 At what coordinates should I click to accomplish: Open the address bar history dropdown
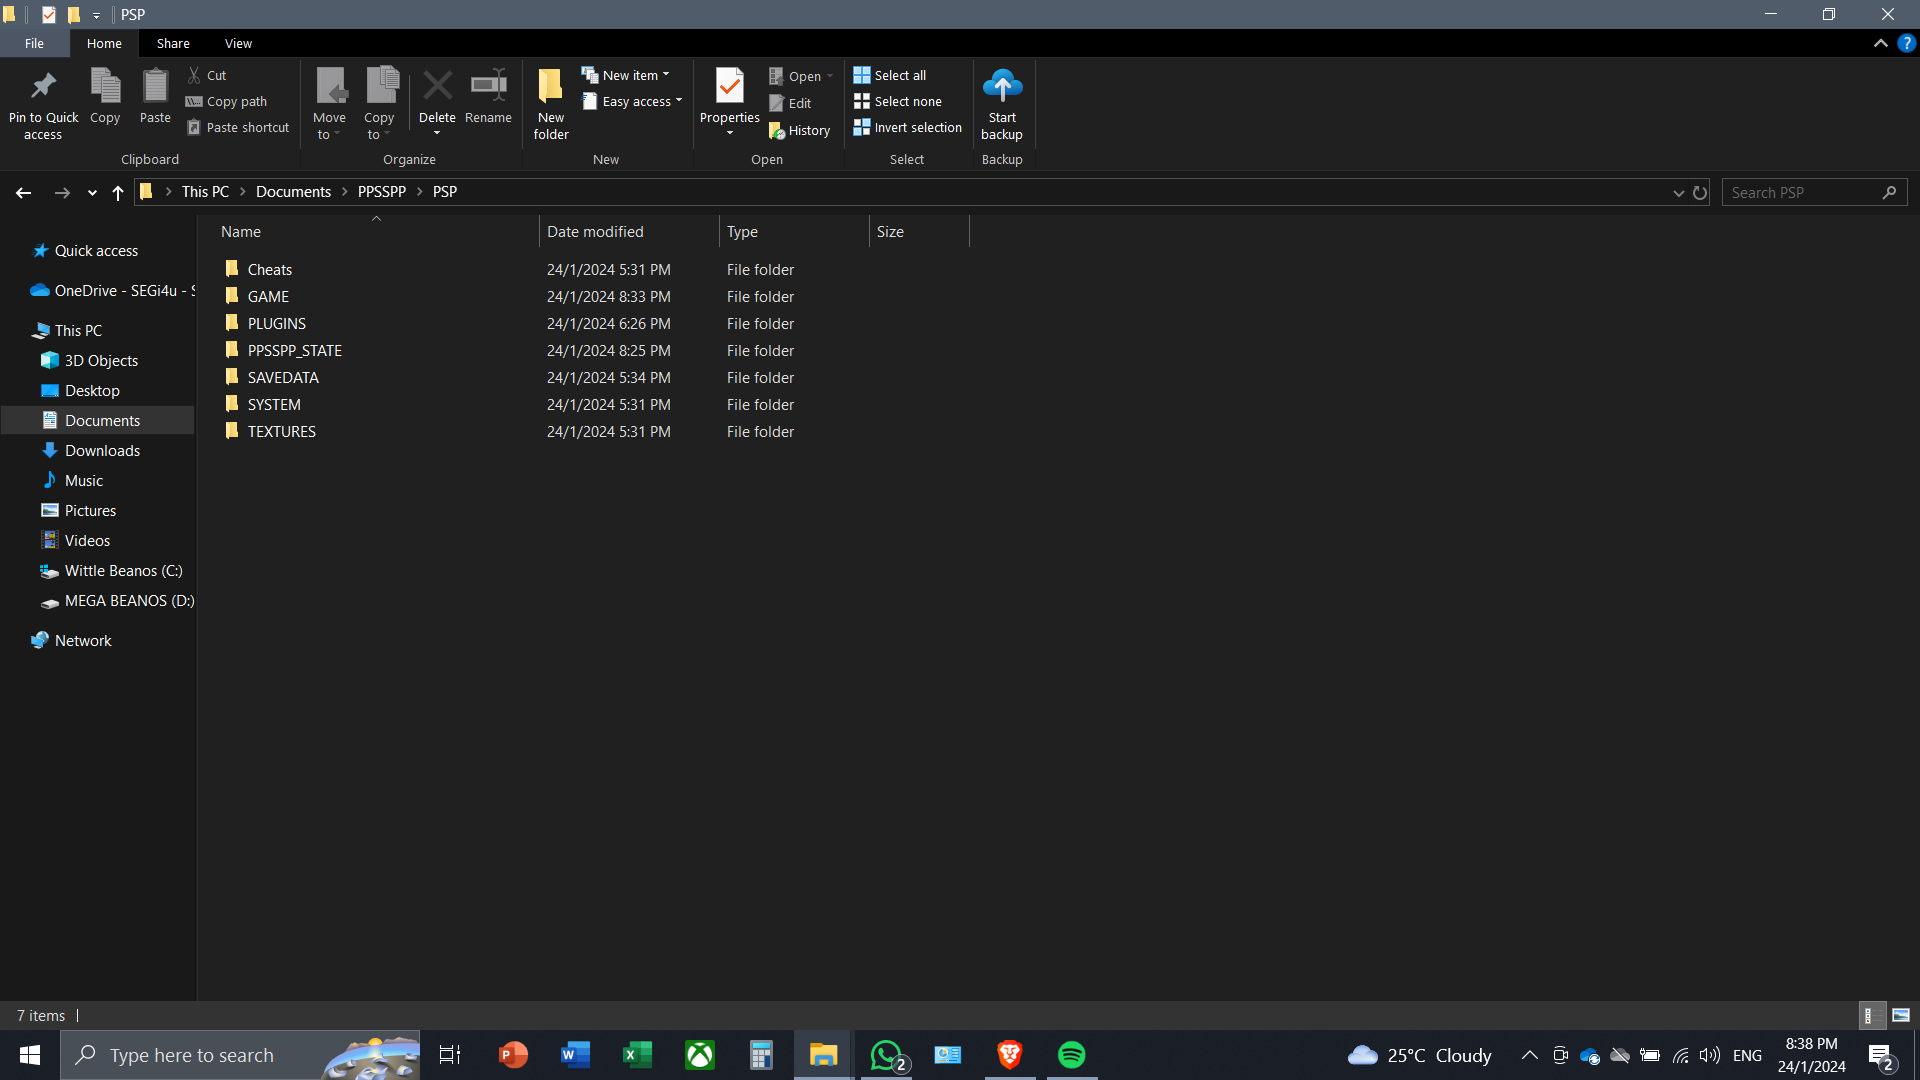1678,192
